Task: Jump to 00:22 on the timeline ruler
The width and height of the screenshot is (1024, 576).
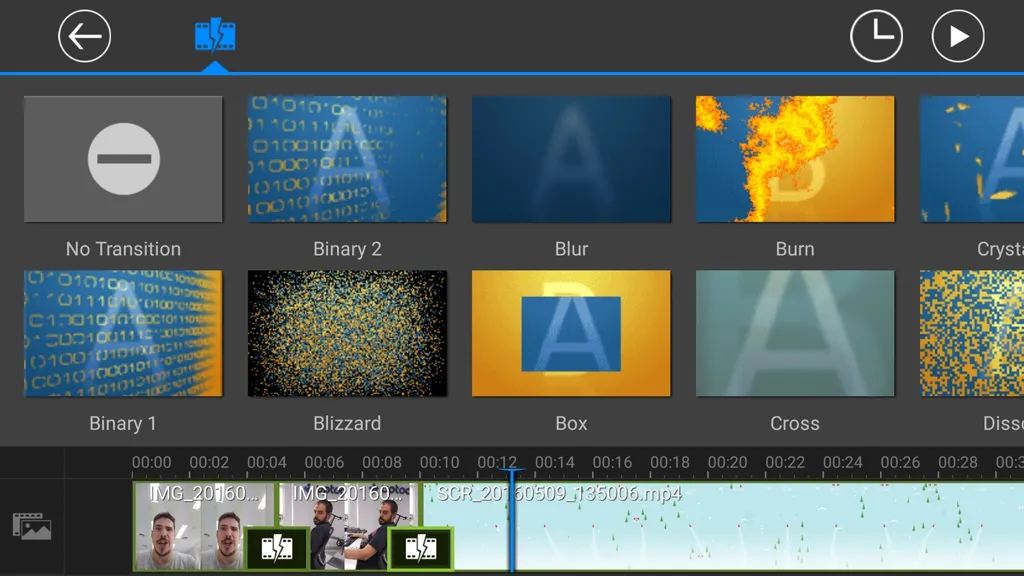Action: click(785, 462)
